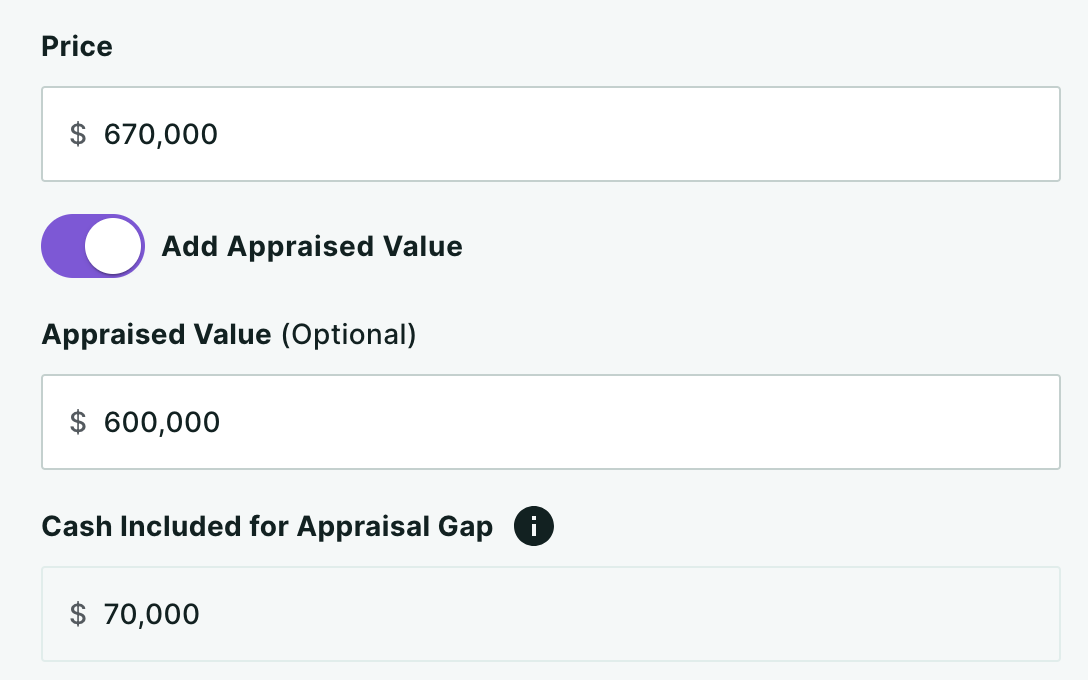This screenshot has height=680, width=1088.
Task: Focus the Price input field
Action: [551, 134]
